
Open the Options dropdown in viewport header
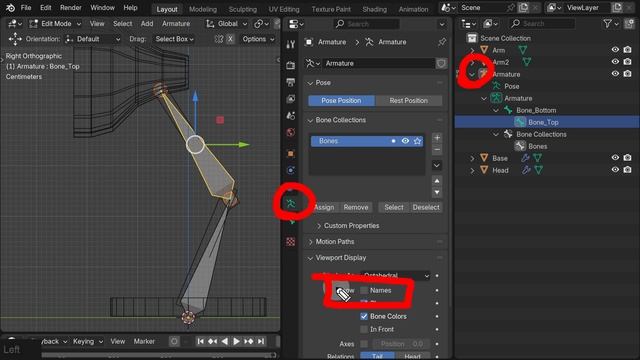click(258, 39)
